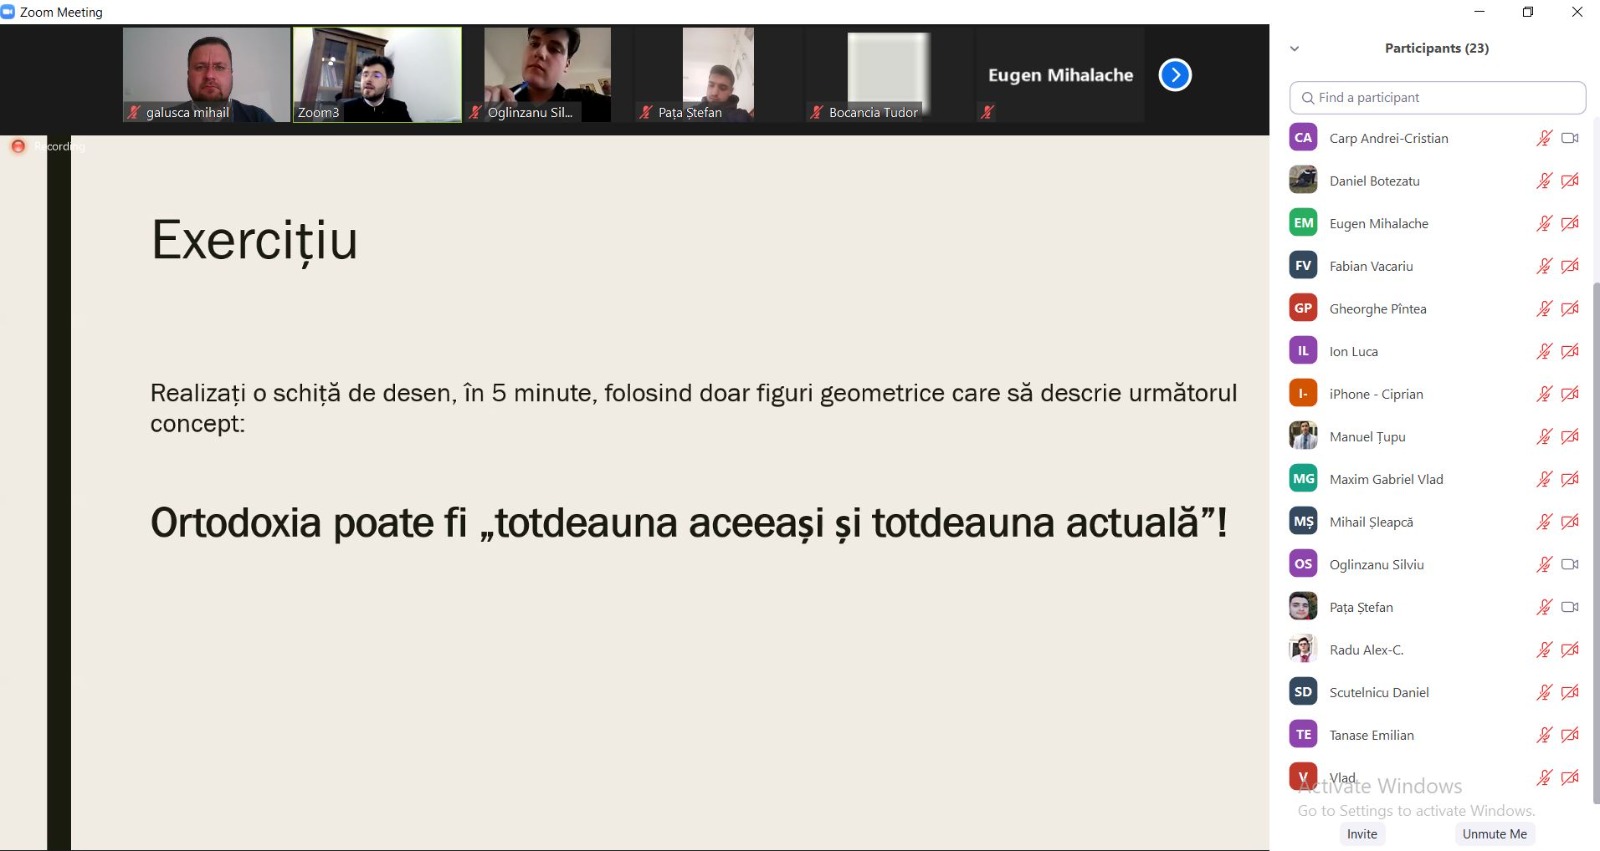Click the CA avatar for Carp Andrei-Cristian
Image resolution: width=1600 pixels, height=851 pixels.
pyautogui.click(x=1303, y=138)
